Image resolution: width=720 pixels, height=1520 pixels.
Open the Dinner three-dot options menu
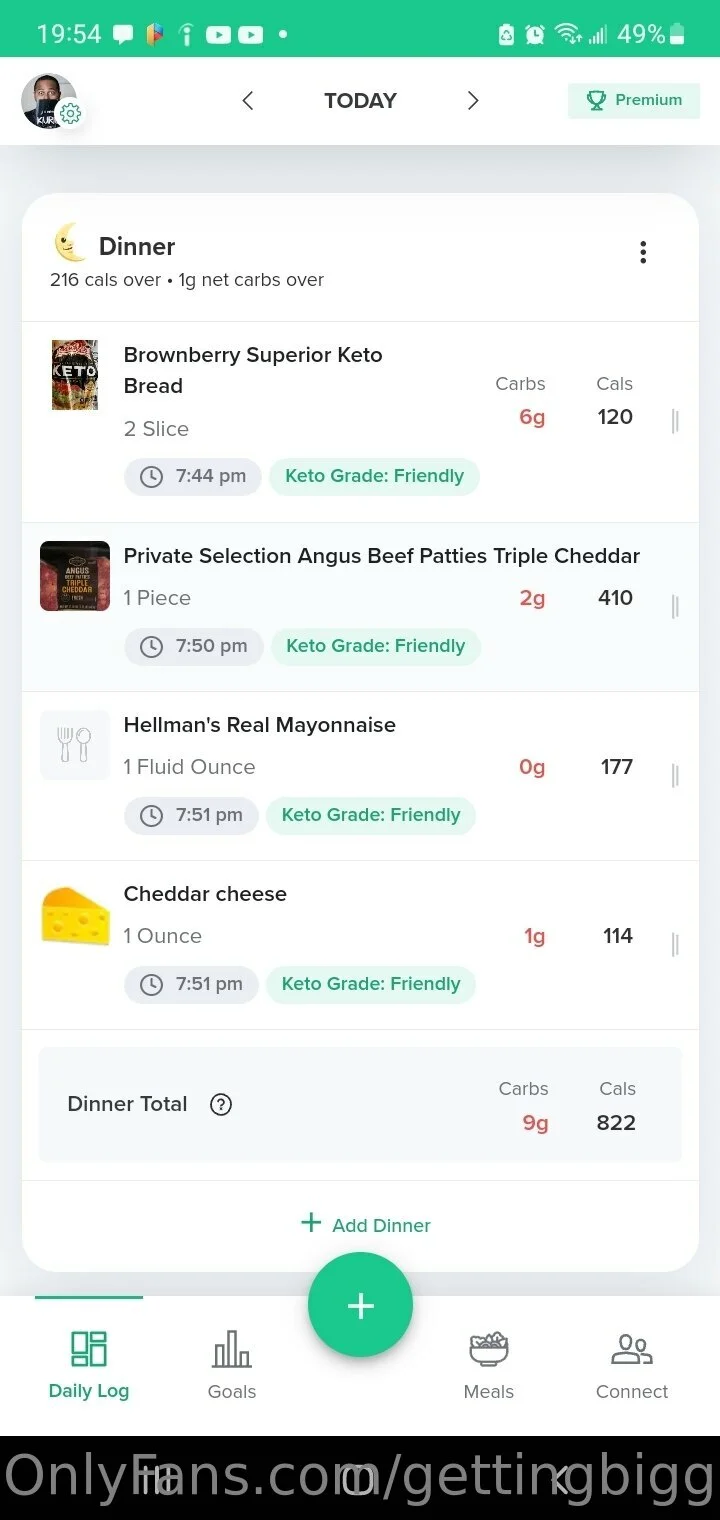[x=643, y=252]
